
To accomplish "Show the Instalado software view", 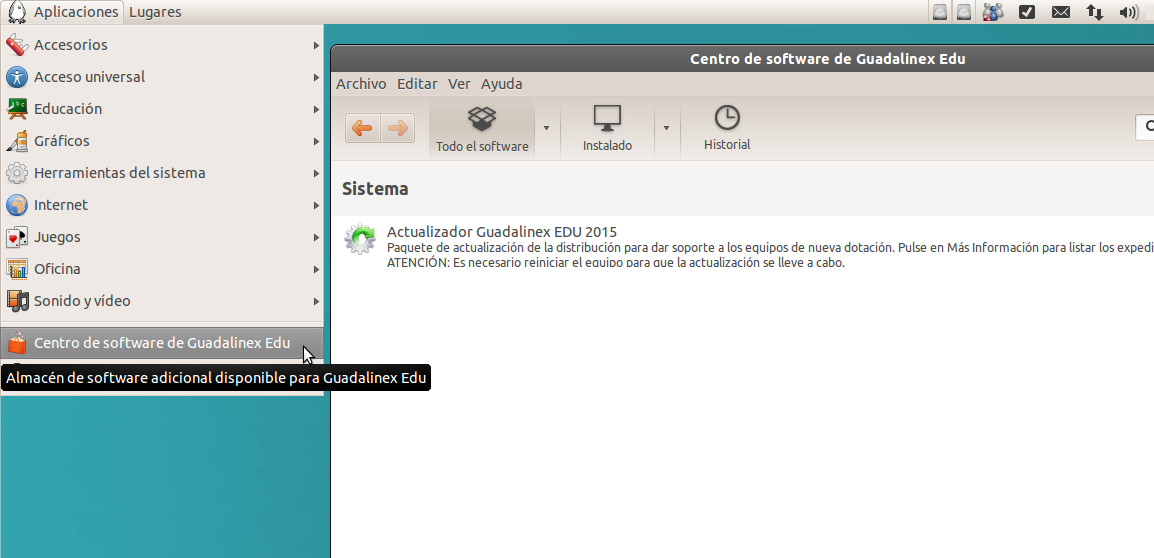I will pos(608,129).
